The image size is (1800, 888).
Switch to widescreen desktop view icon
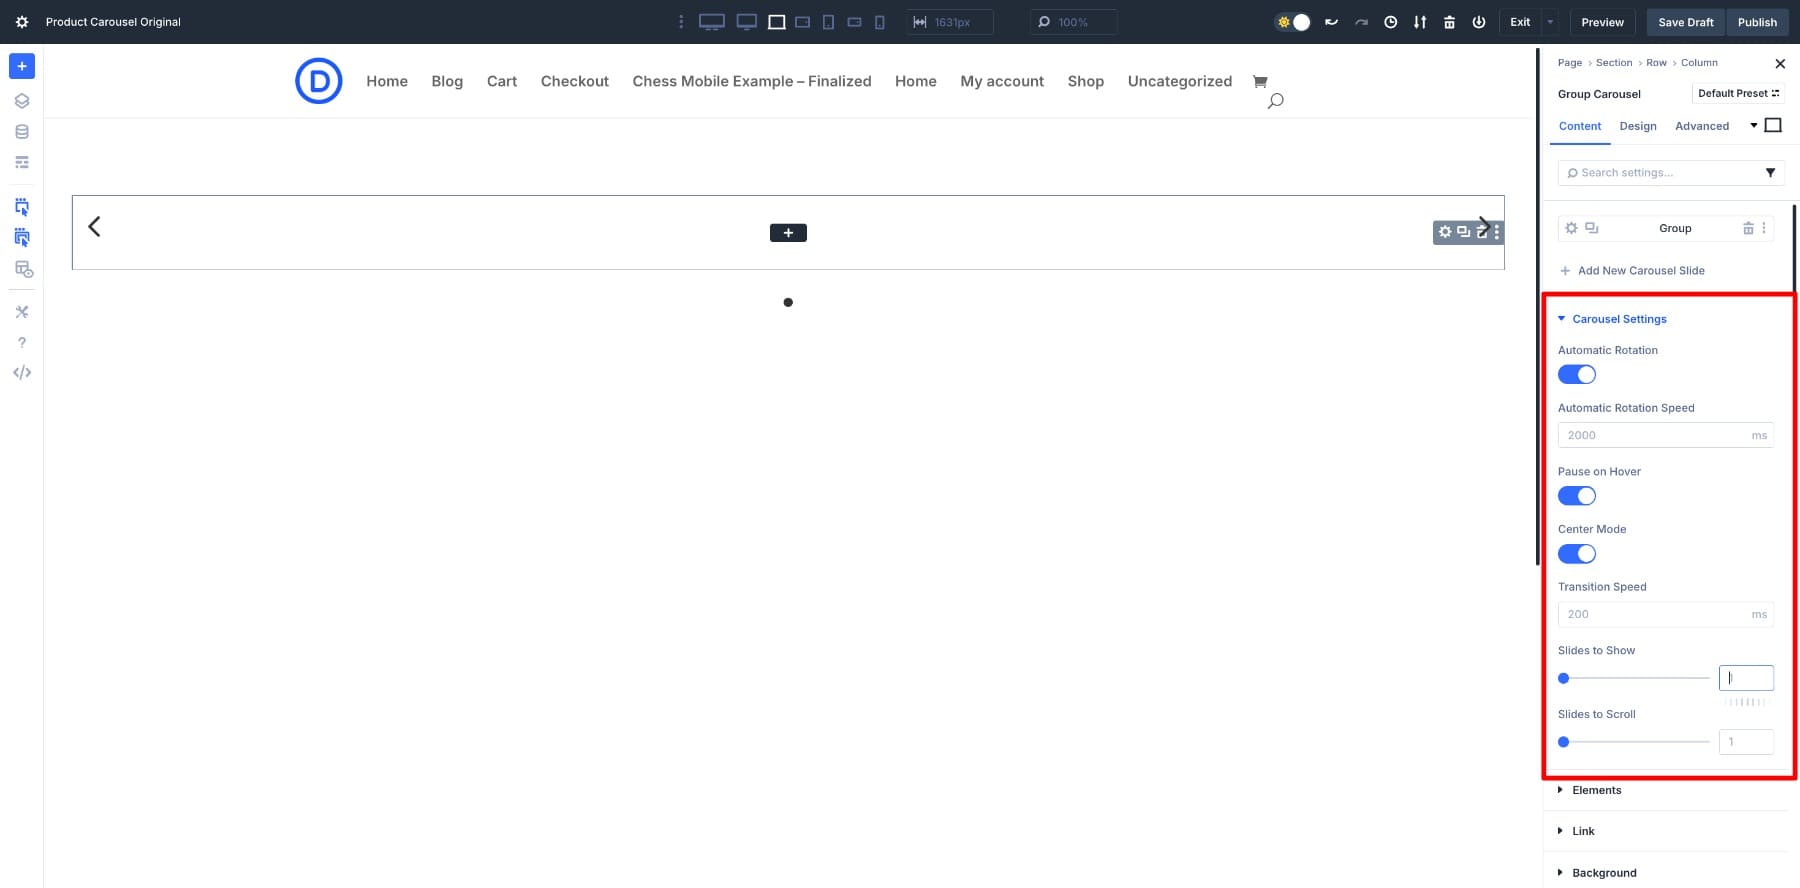point(712,22)
